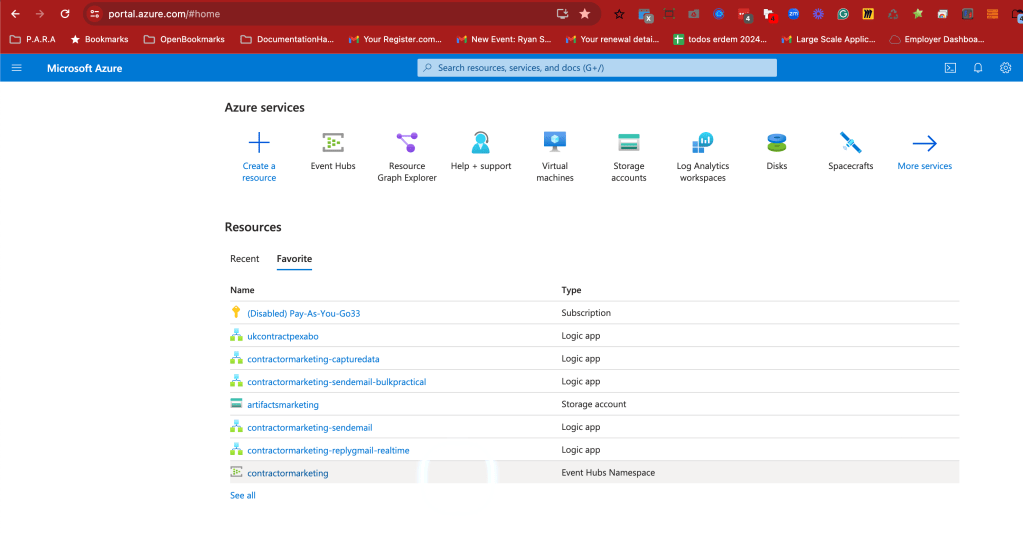
Task: Open contractormarketing-sendemail-bulkpractical logic app
Action: pos(337,382)
